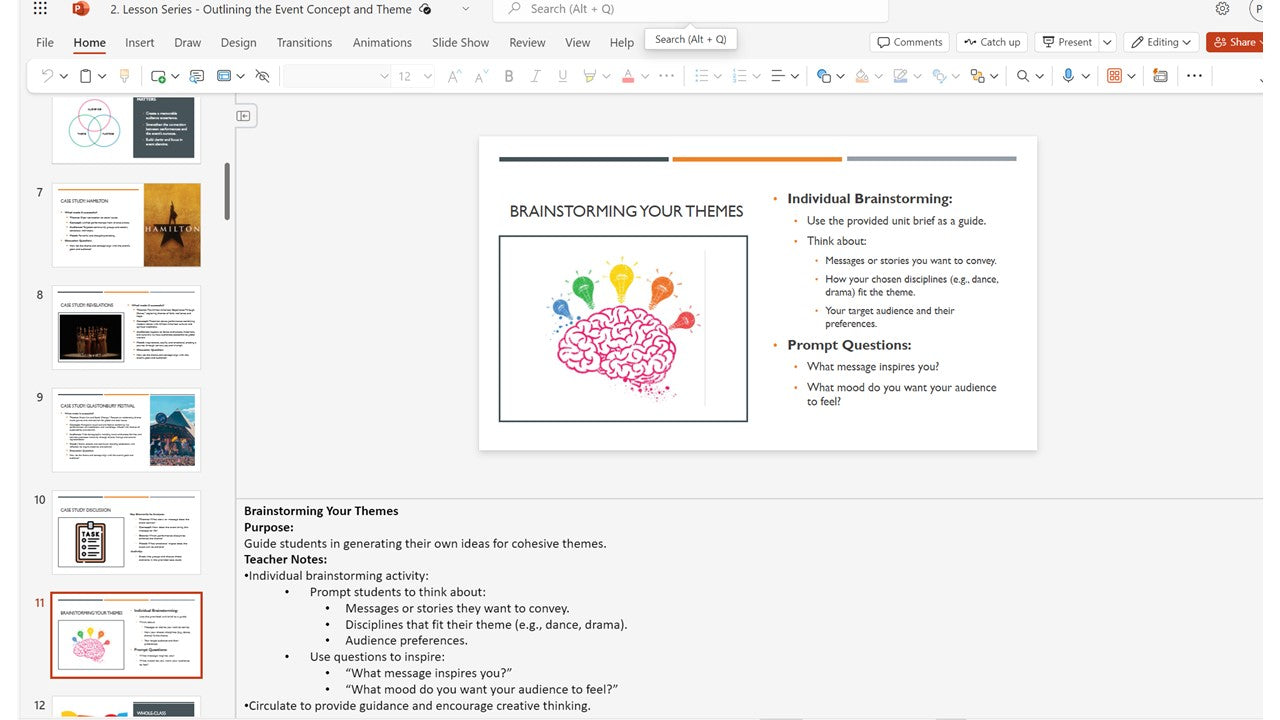Screen dimensions: 1280x720
Task: Click the Paste clipboard icon
Action: point(87,76)
